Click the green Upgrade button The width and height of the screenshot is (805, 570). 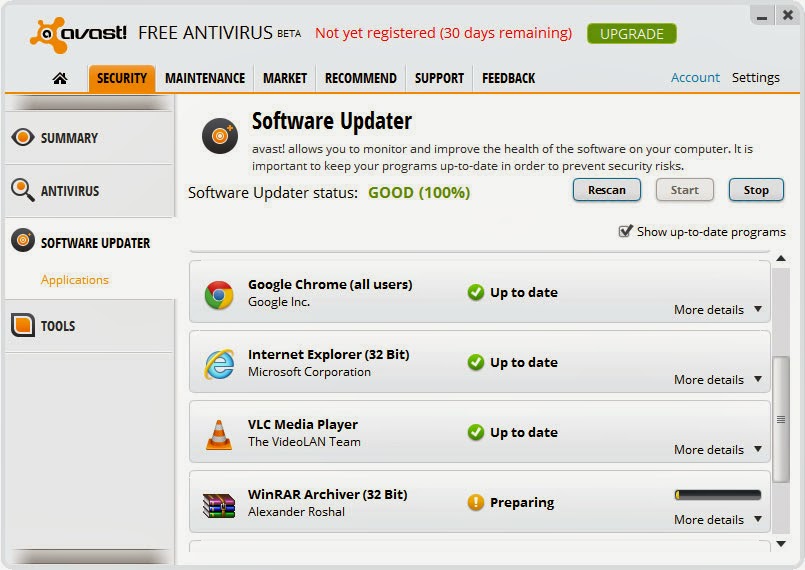[631, 34]
